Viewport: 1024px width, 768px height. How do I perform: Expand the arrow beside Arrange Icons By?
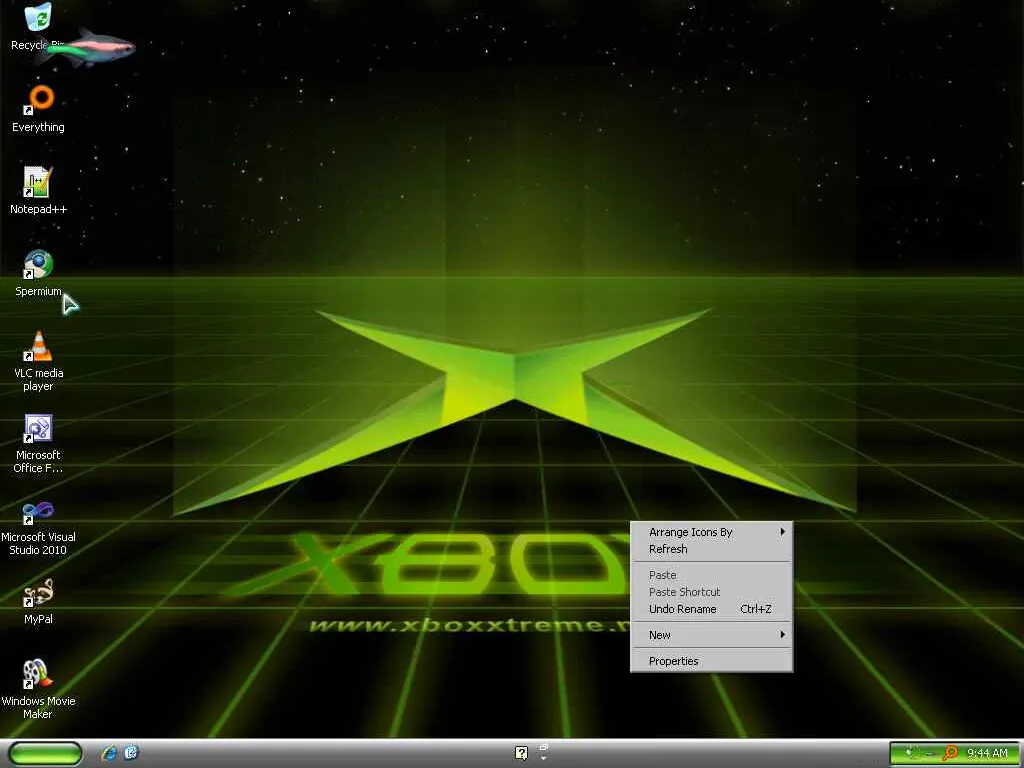click(782, 532)
